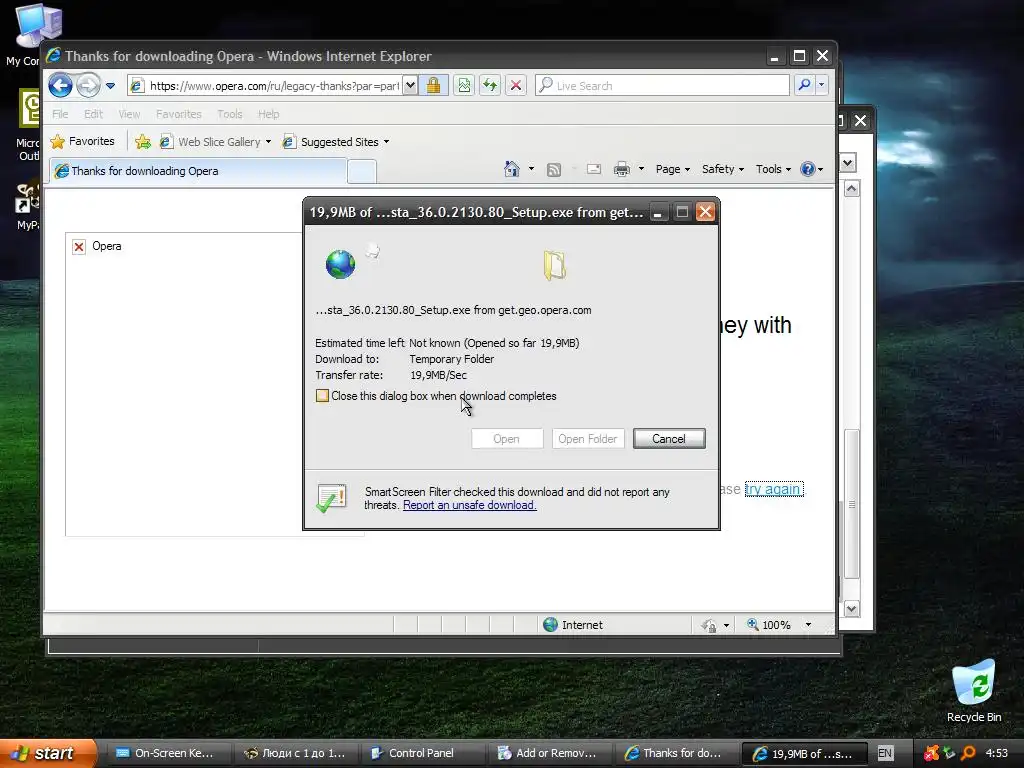1024x768 pixels.
Task: Click the Windows start button
Action: click(x=47, y=753)
